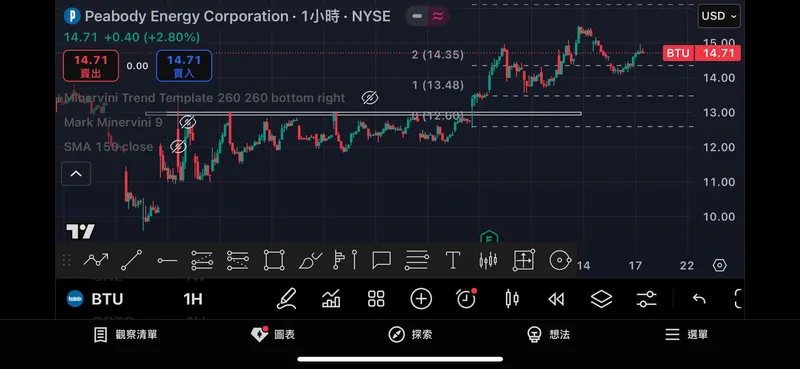Screen dimensions: 800x369
Task: Add a comment callout annotation
Action: click(381, 260)
